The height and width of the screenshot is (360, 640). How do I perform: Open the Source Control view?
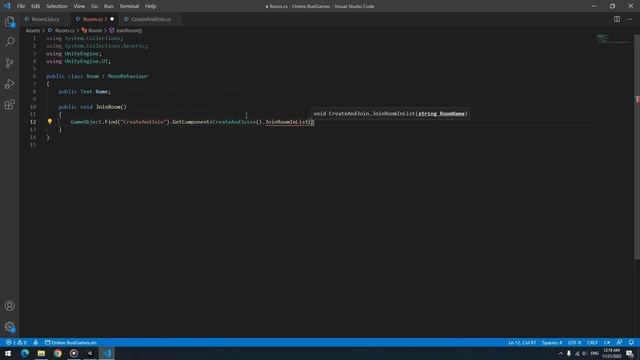tap(10, 63)
